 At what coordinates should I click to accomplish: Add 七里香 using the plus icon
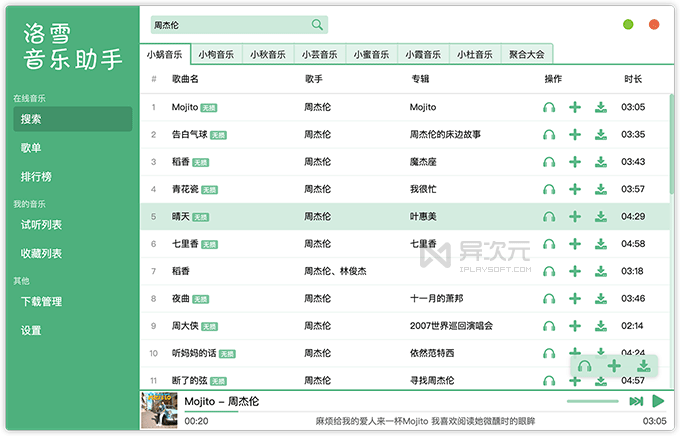pos(575,243)
